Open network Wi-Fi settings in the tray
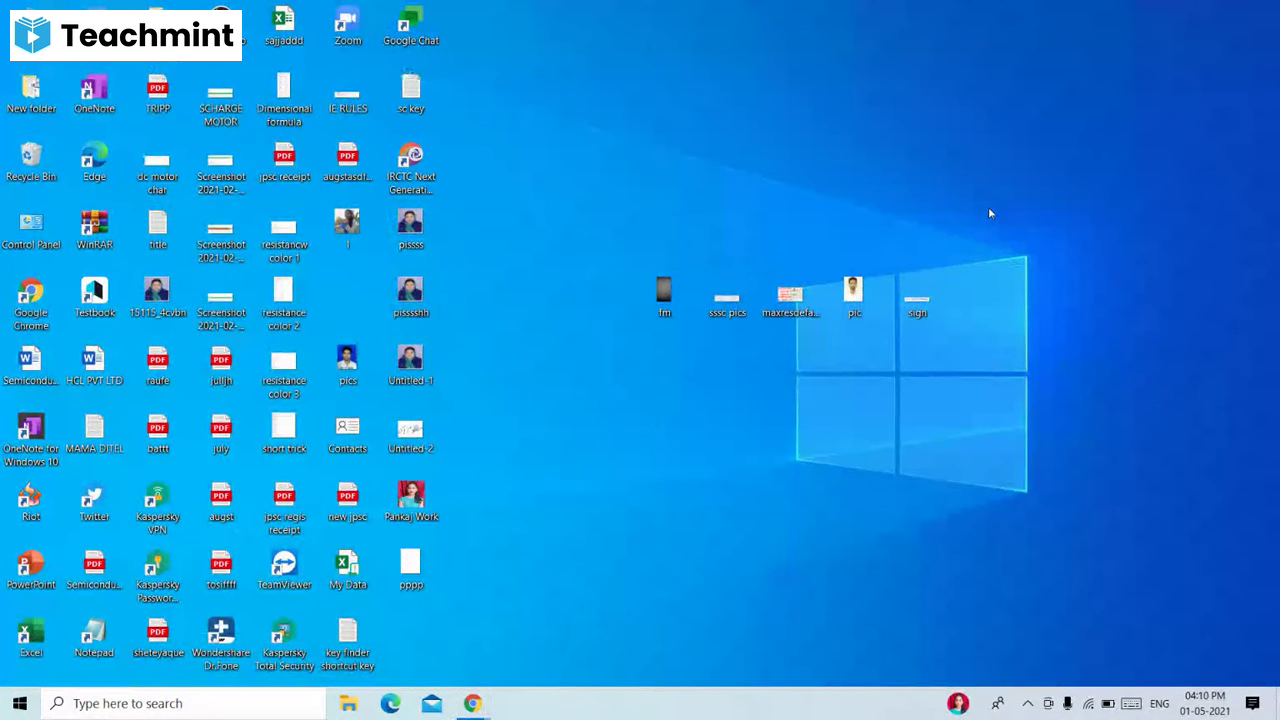 [x=1088, y=703]
